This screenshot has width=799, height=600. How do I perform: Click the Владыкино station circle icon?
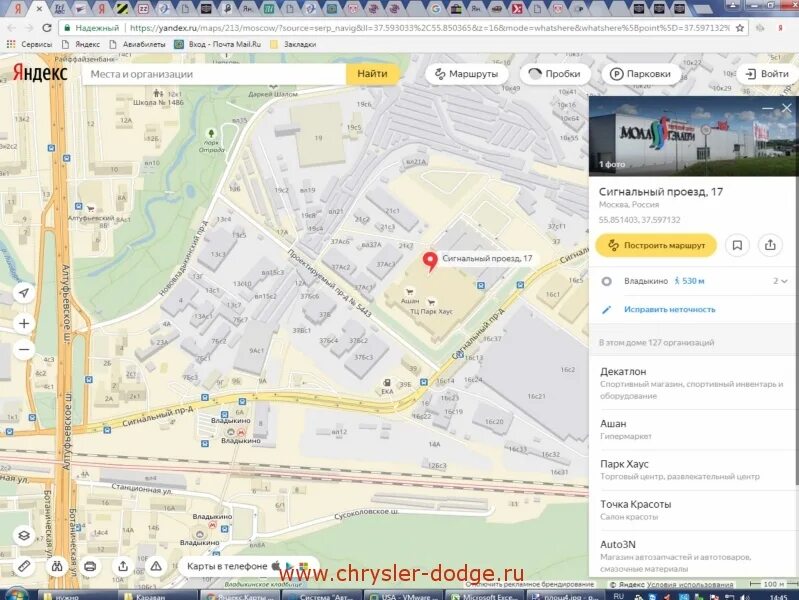tap(606, 281)
